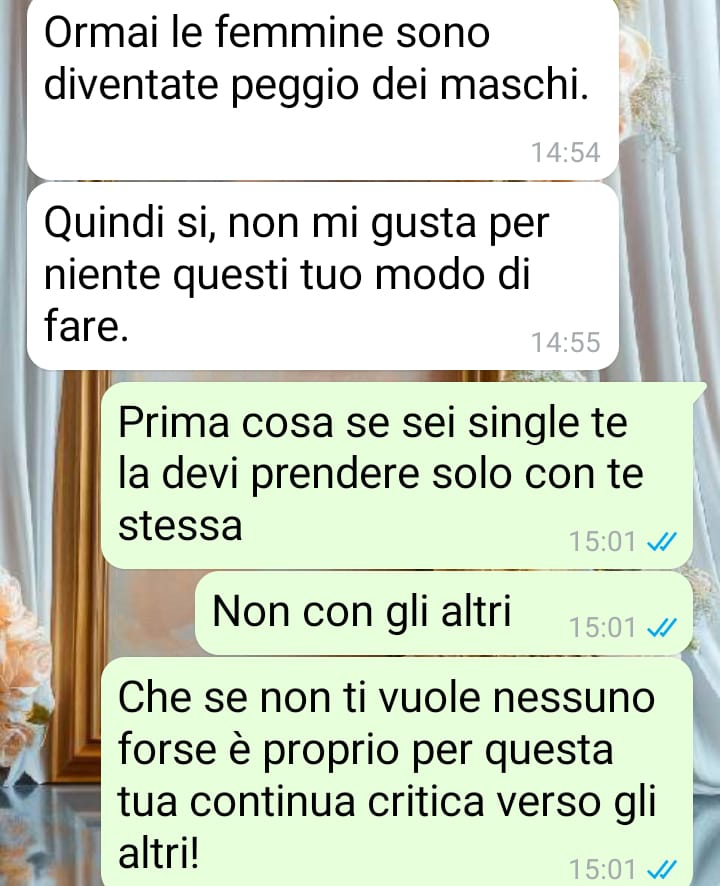Click the 14:54 timestamp
The image size is (720, 886).
click(566, 153)
